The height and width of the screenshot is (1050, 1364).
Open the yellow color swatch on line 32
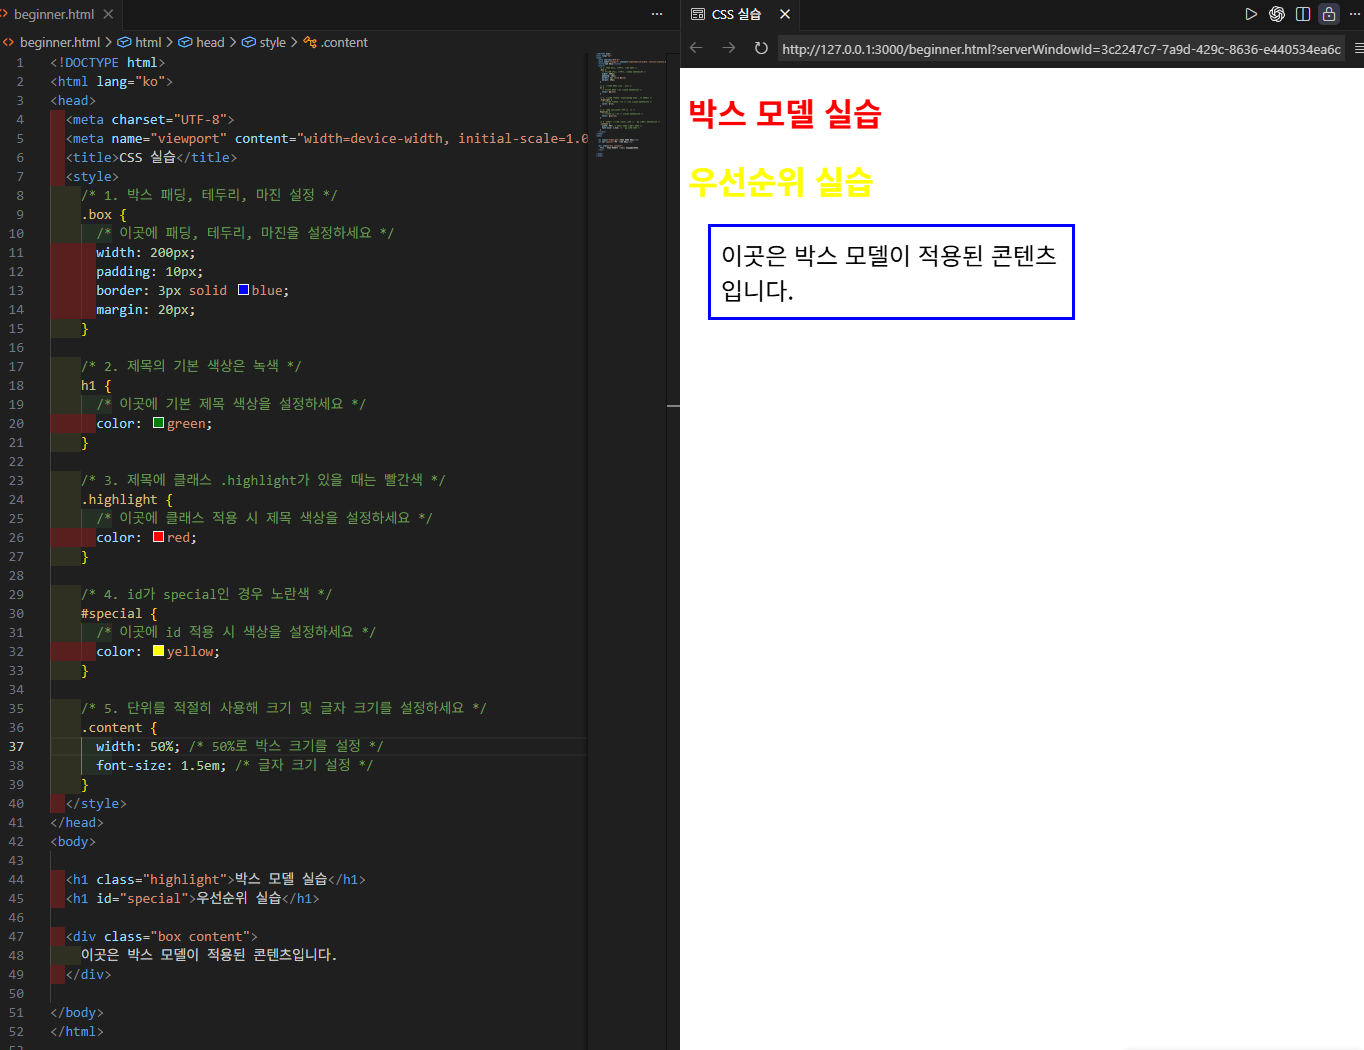158,651
